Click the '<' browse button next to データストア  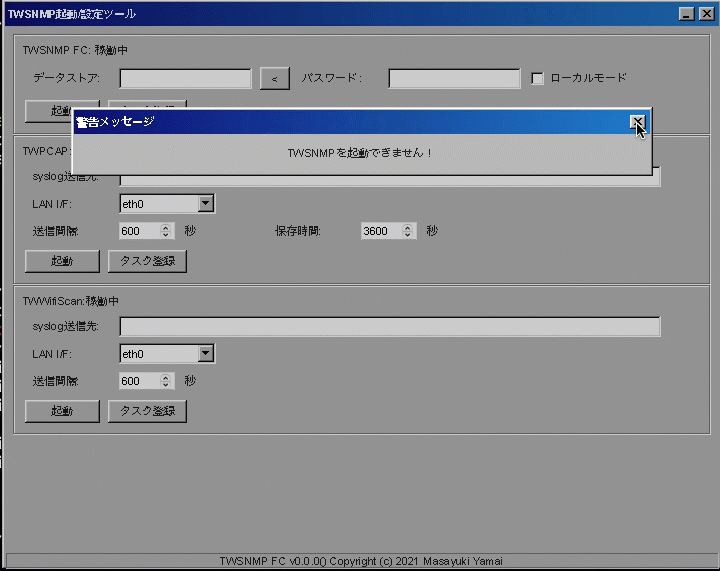pos(275,78)
